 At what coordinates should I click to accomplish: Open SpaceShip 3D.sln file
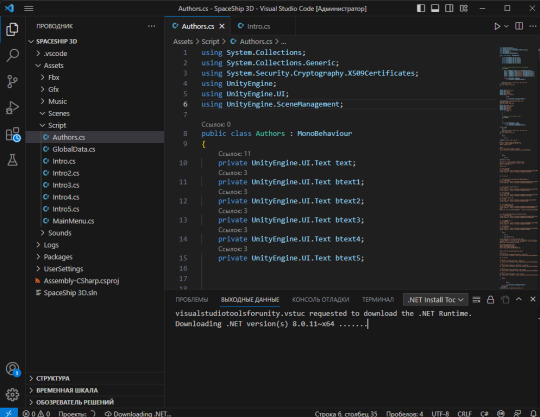pyautogui.click(x=95, y=293)
